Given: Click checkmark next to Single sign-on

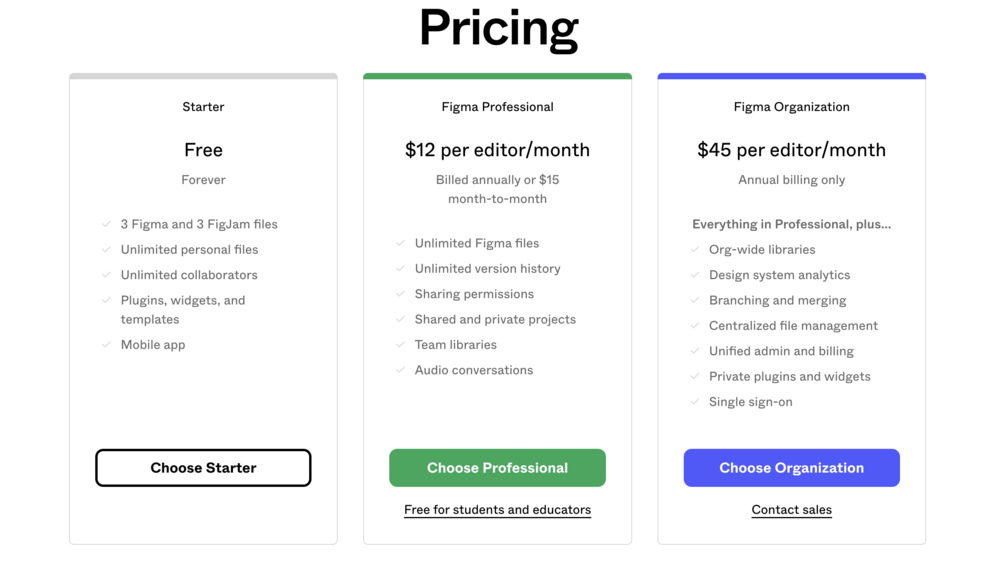Looking at the screenshot, I should 695,402.
